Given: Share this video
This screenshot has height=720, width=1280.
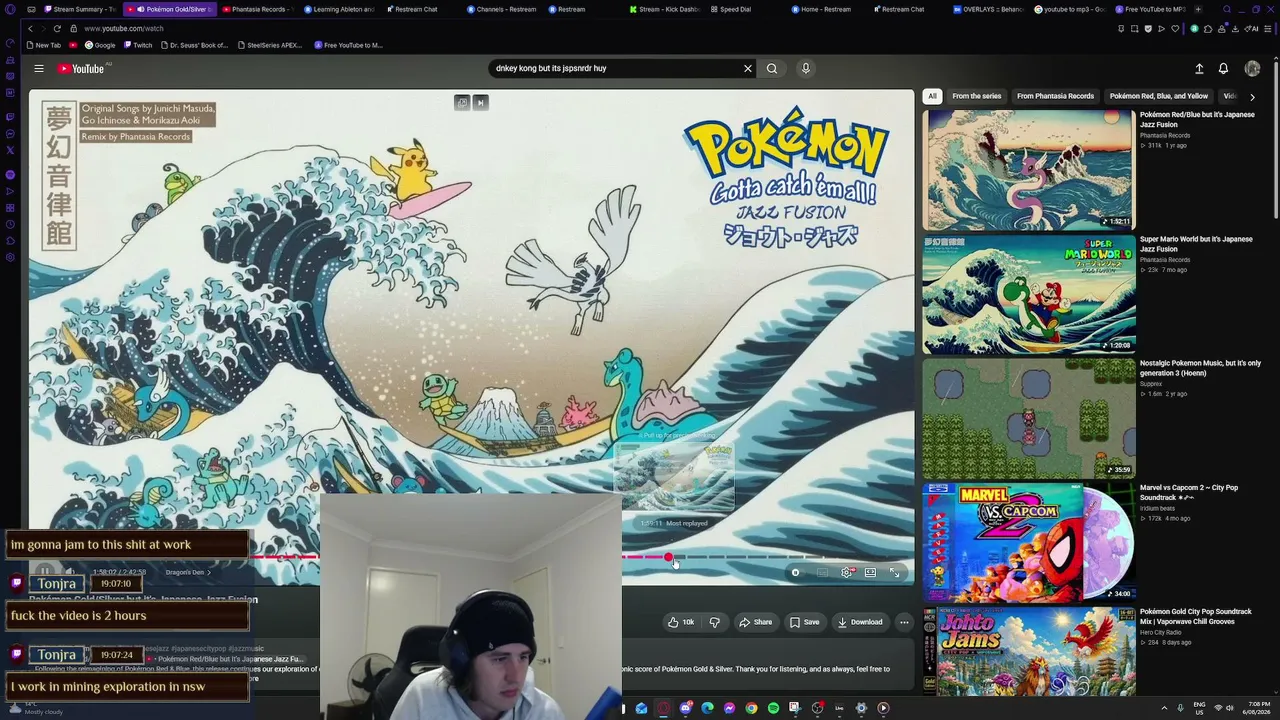Looking at the screenshot, I should 755,622.
